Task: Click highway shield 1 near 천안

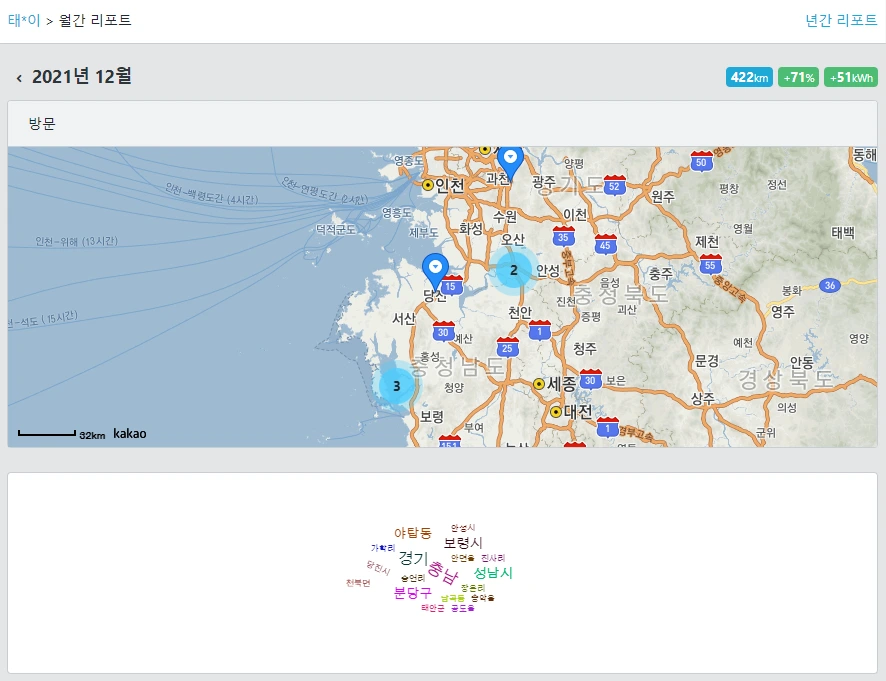Action: [540, 331]
